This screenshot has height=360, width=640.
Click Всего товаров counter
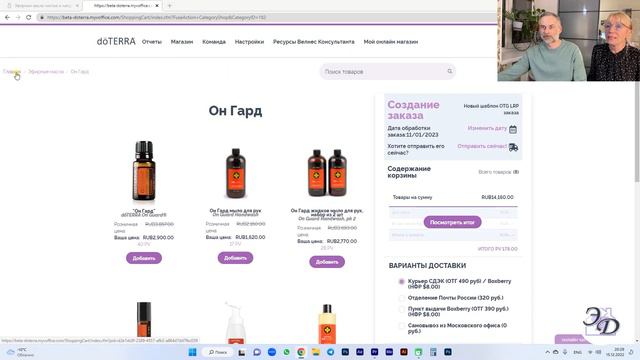pyautogui.click(x=498, y=172)
